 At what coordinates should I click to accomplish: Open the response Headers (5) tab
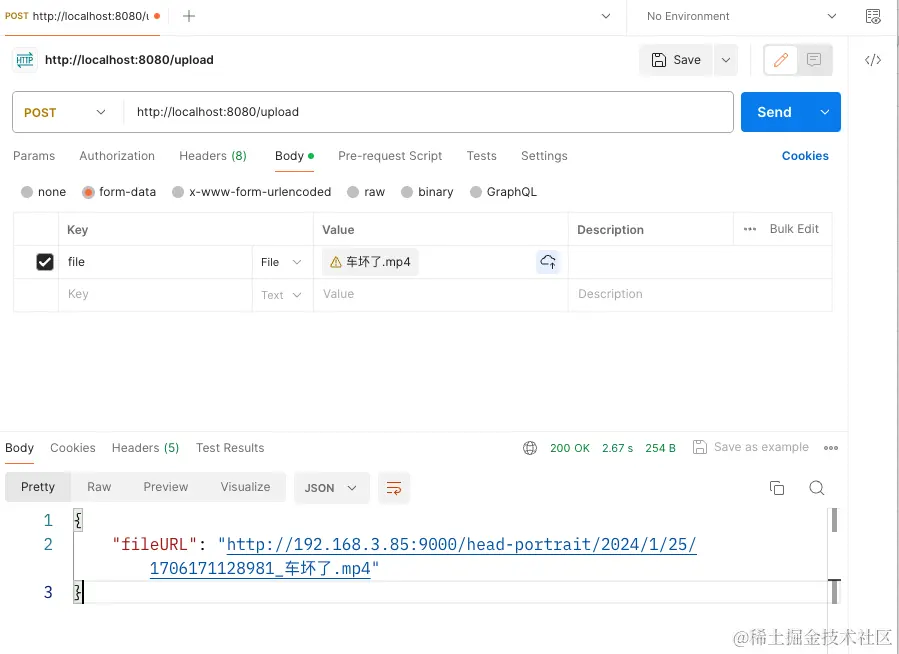(x=145, y=448)
